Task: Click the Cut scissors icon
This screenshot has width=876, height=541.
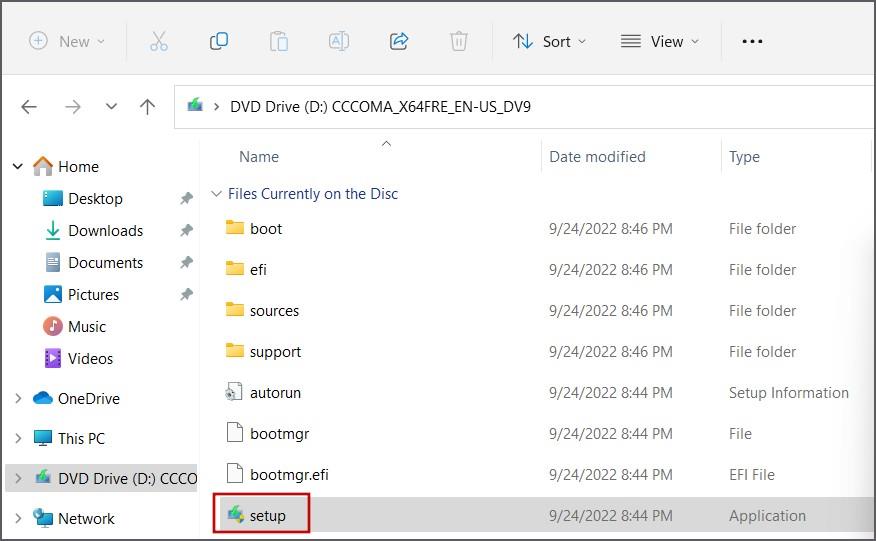Action: pyautogui.click(x=159, y=41)
